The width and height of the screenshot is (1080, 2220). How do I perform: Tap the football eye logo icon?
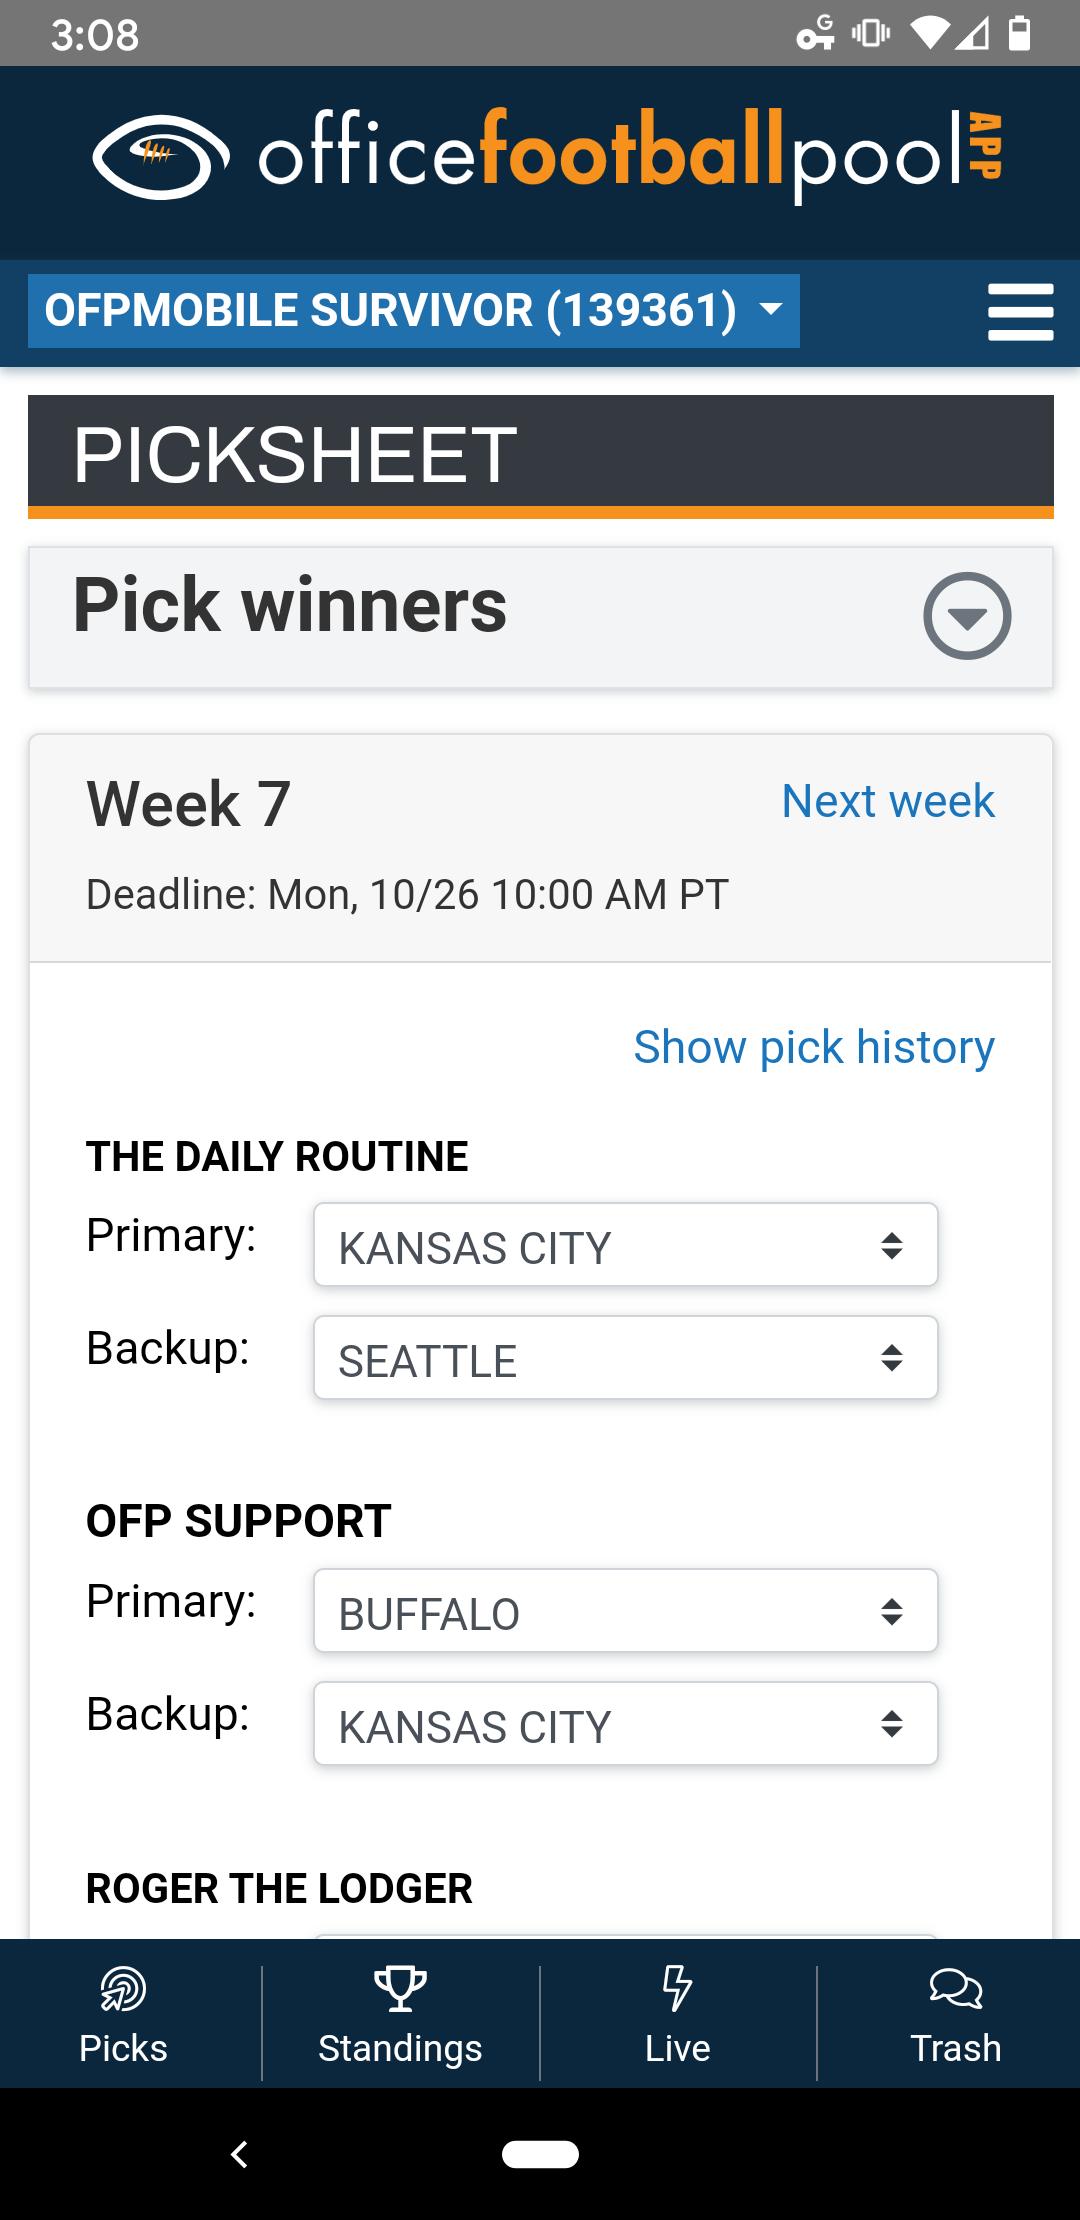(161, 156)
